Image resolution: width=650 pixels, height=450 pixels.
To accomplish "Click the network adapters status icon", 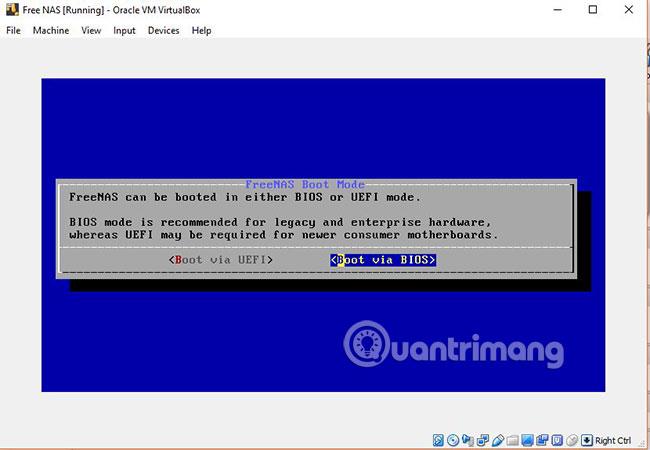I will coord(483,440).
